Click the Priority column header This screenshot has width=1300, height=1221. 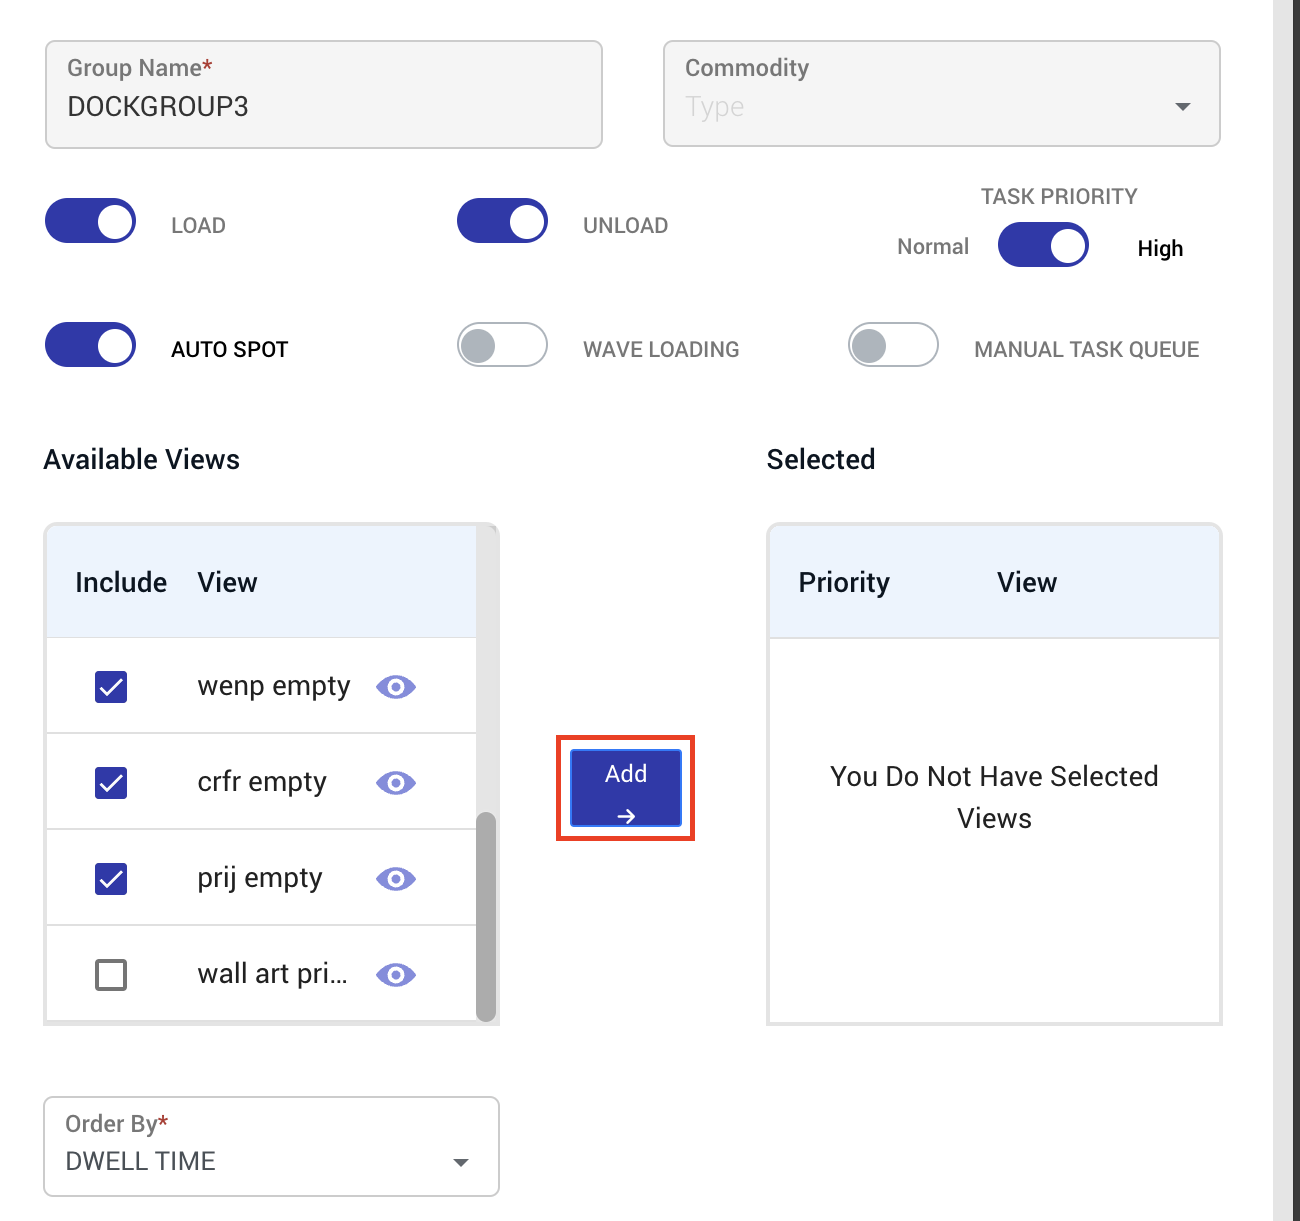click(844, 582)
